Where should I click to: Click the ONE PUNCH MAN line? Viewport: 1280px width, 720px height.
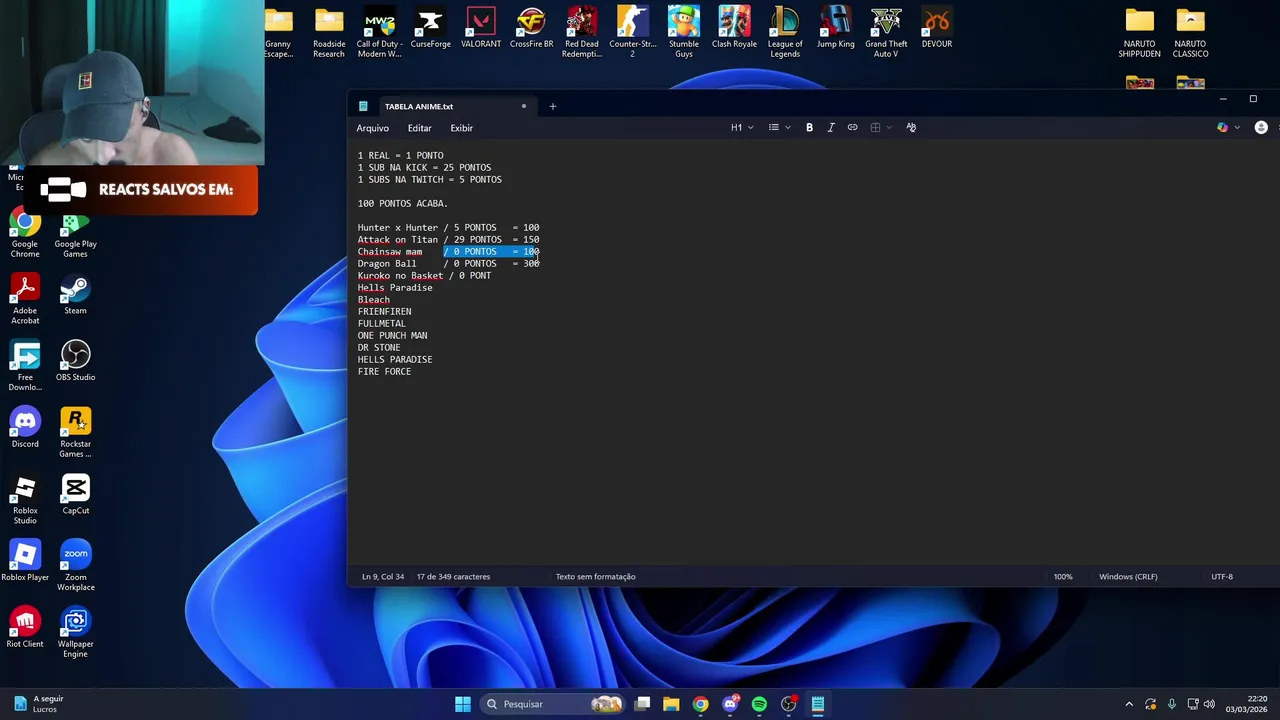tap(392, 336)
